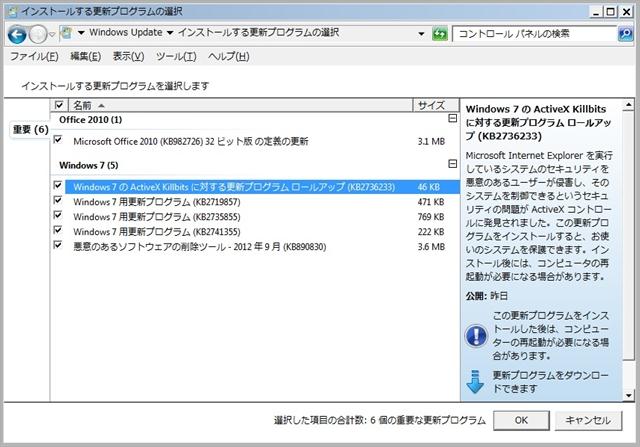Uncheck the ActiveX Killbits KB2736233 update
The height and width of the screenshot is (447, 640).
(58, 185)
